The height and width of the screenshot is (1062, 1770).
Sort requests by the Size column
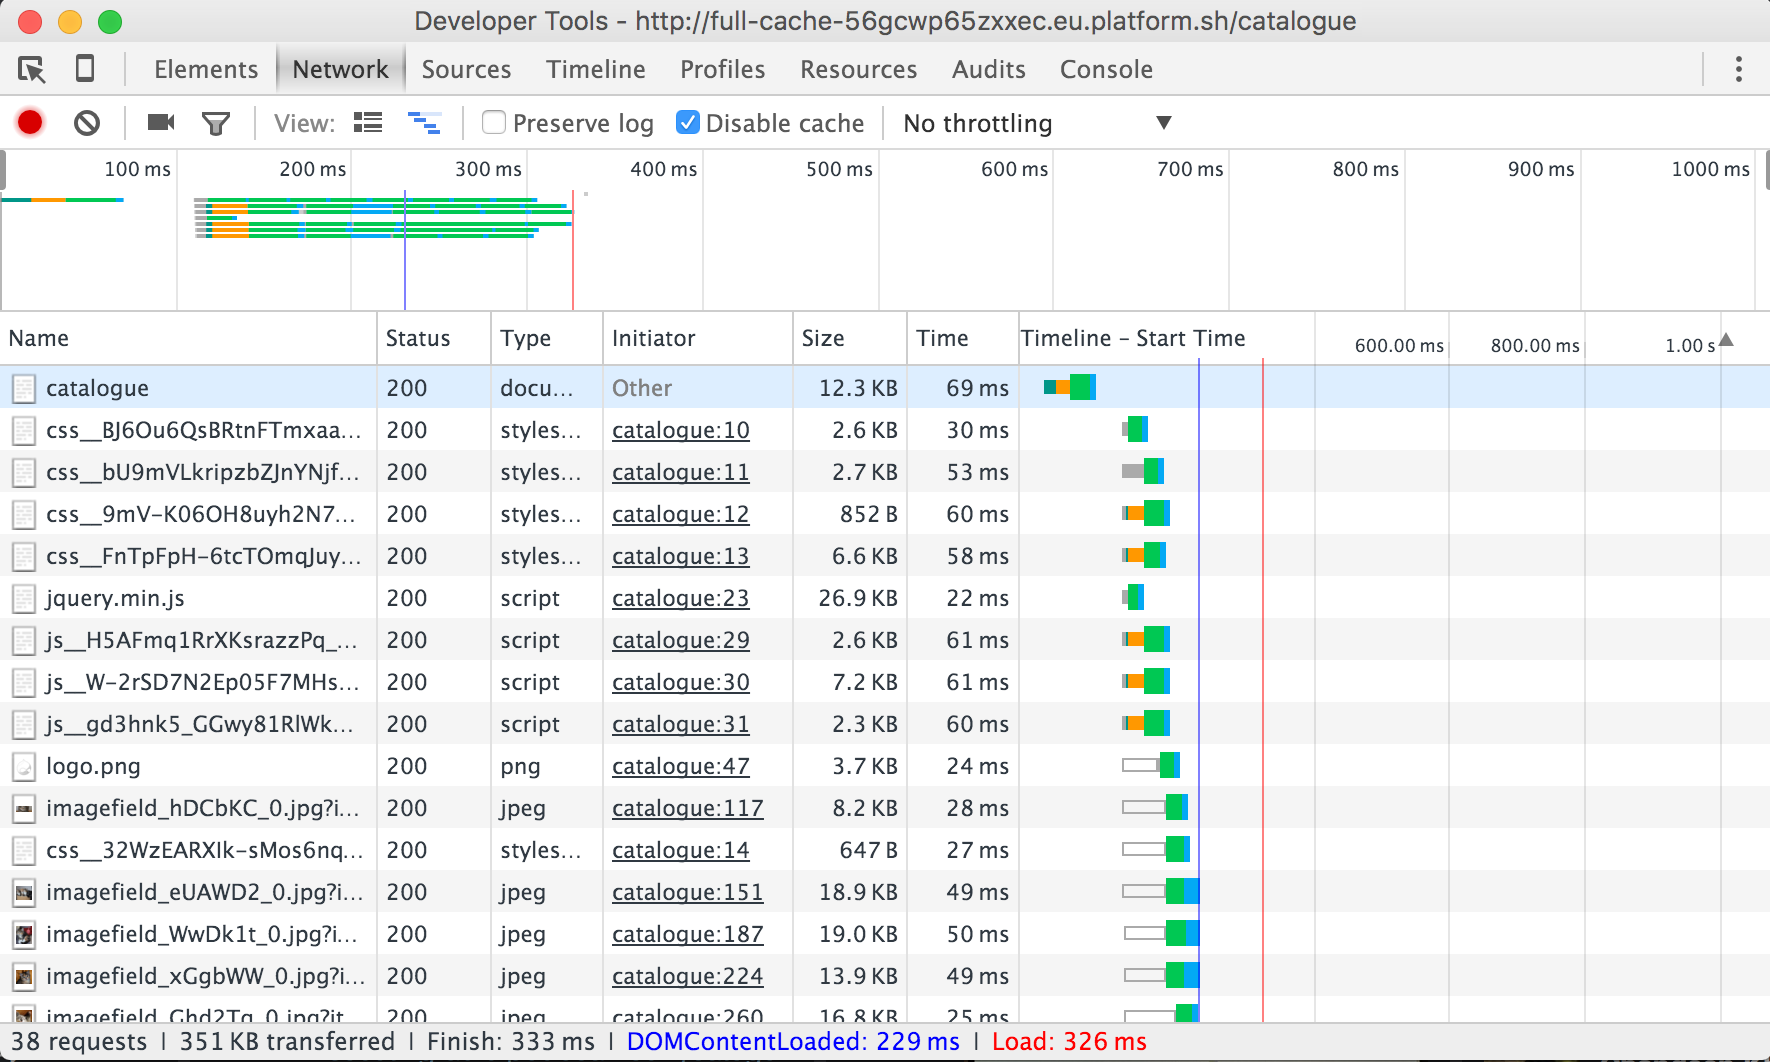pyautogui.click(x=823, y=339)
